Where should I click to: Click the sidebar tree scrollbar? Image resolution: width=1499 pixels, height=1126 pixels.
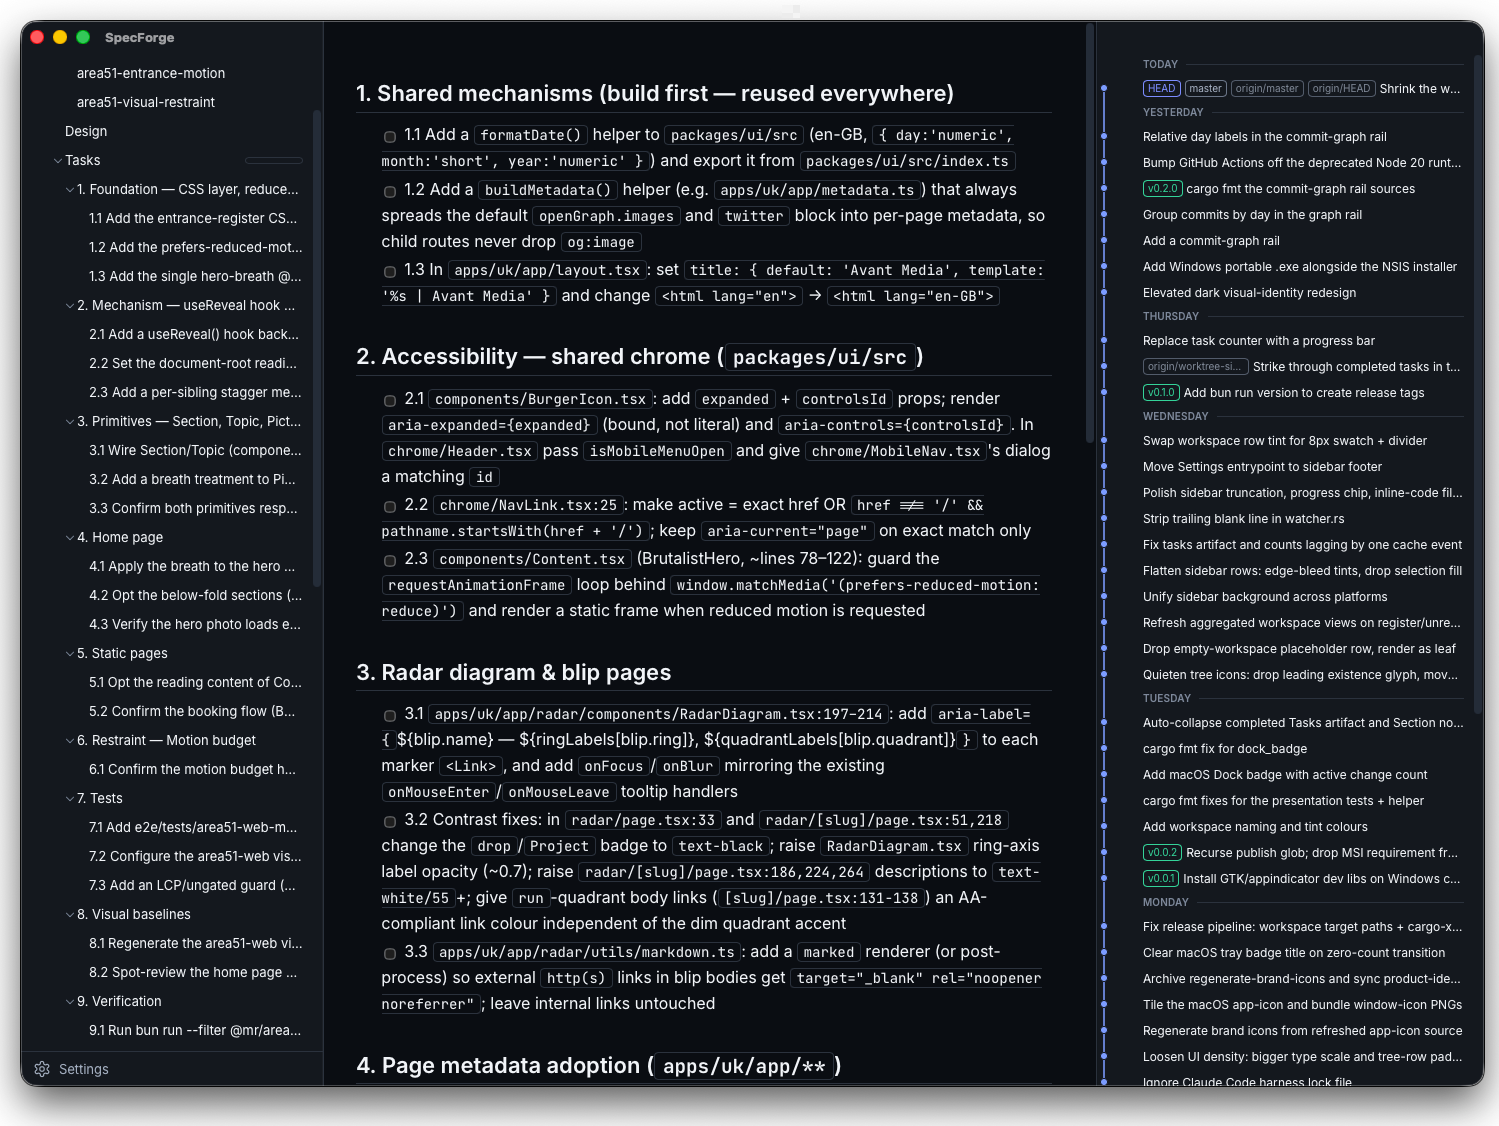click(317, 348)
